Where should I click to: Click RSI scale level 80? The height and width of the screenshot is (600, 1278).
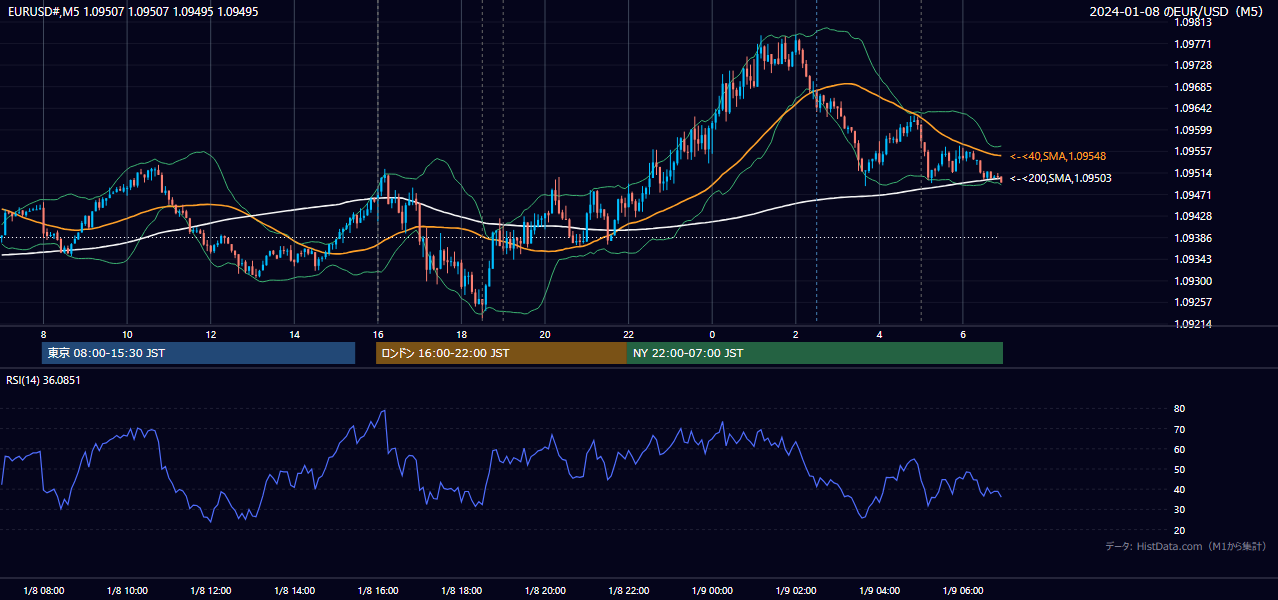[1180, 409]
